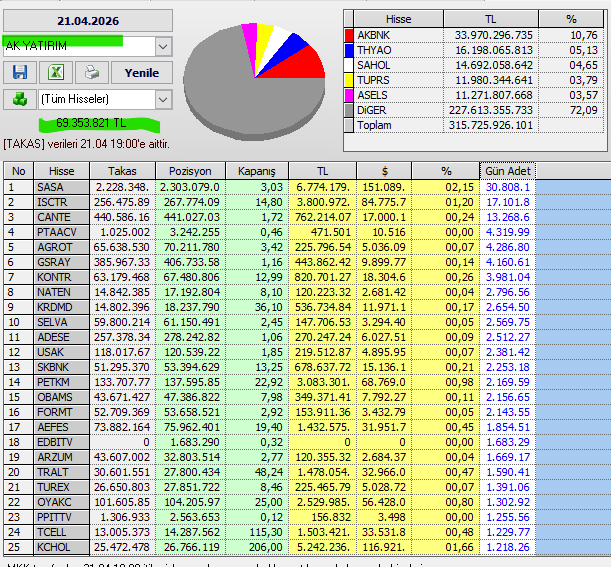
Task: Sort by the Takas column header
Action: (x=122, y=171)
